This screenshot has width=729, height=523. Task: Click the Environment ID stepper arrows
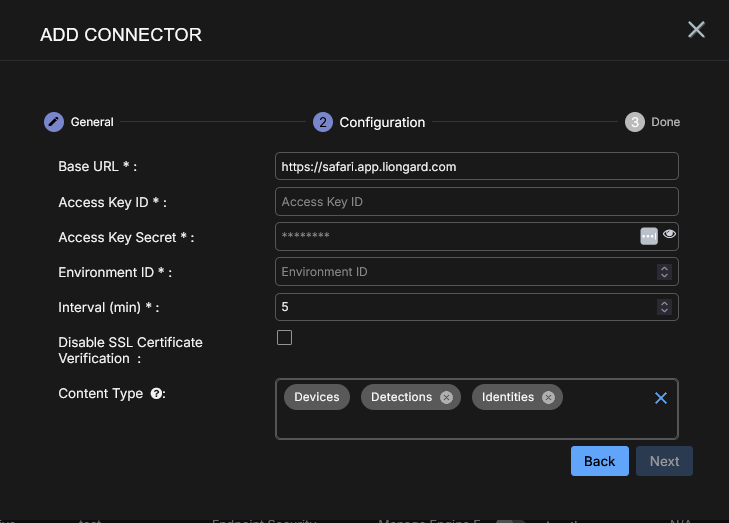664,272
